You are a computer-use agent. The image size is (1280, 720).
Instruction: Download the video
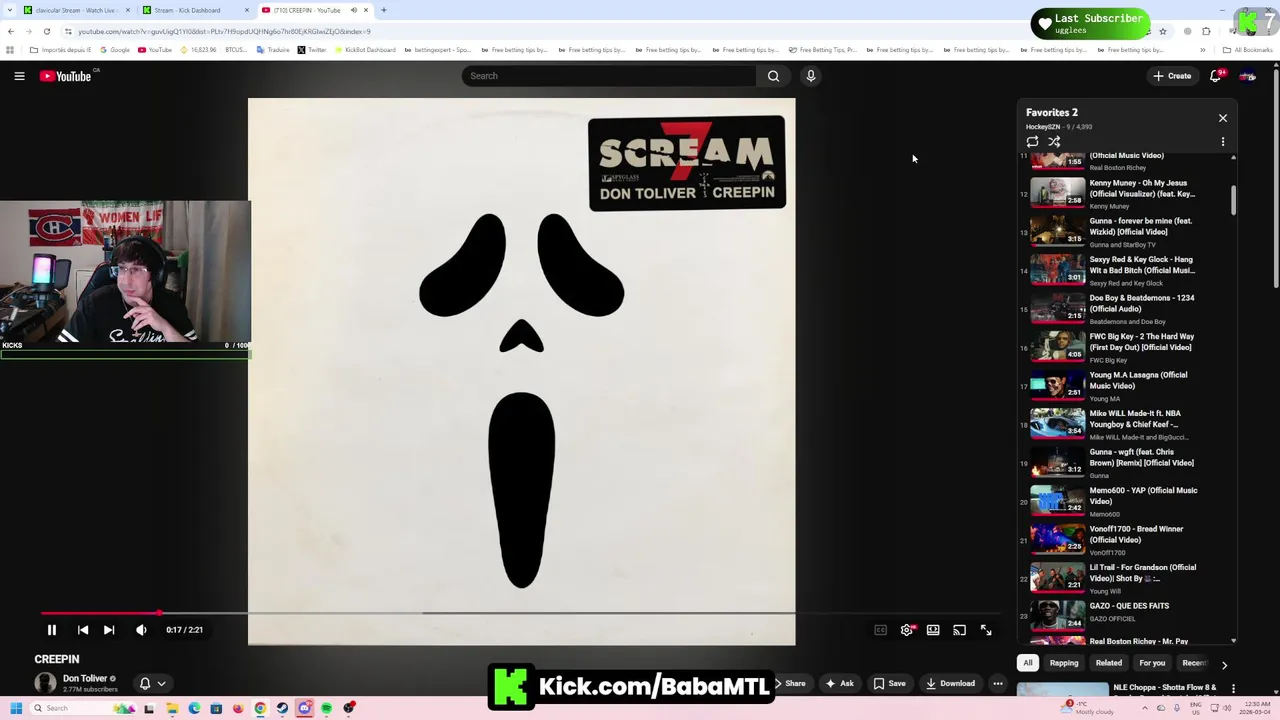click(950, 684)
